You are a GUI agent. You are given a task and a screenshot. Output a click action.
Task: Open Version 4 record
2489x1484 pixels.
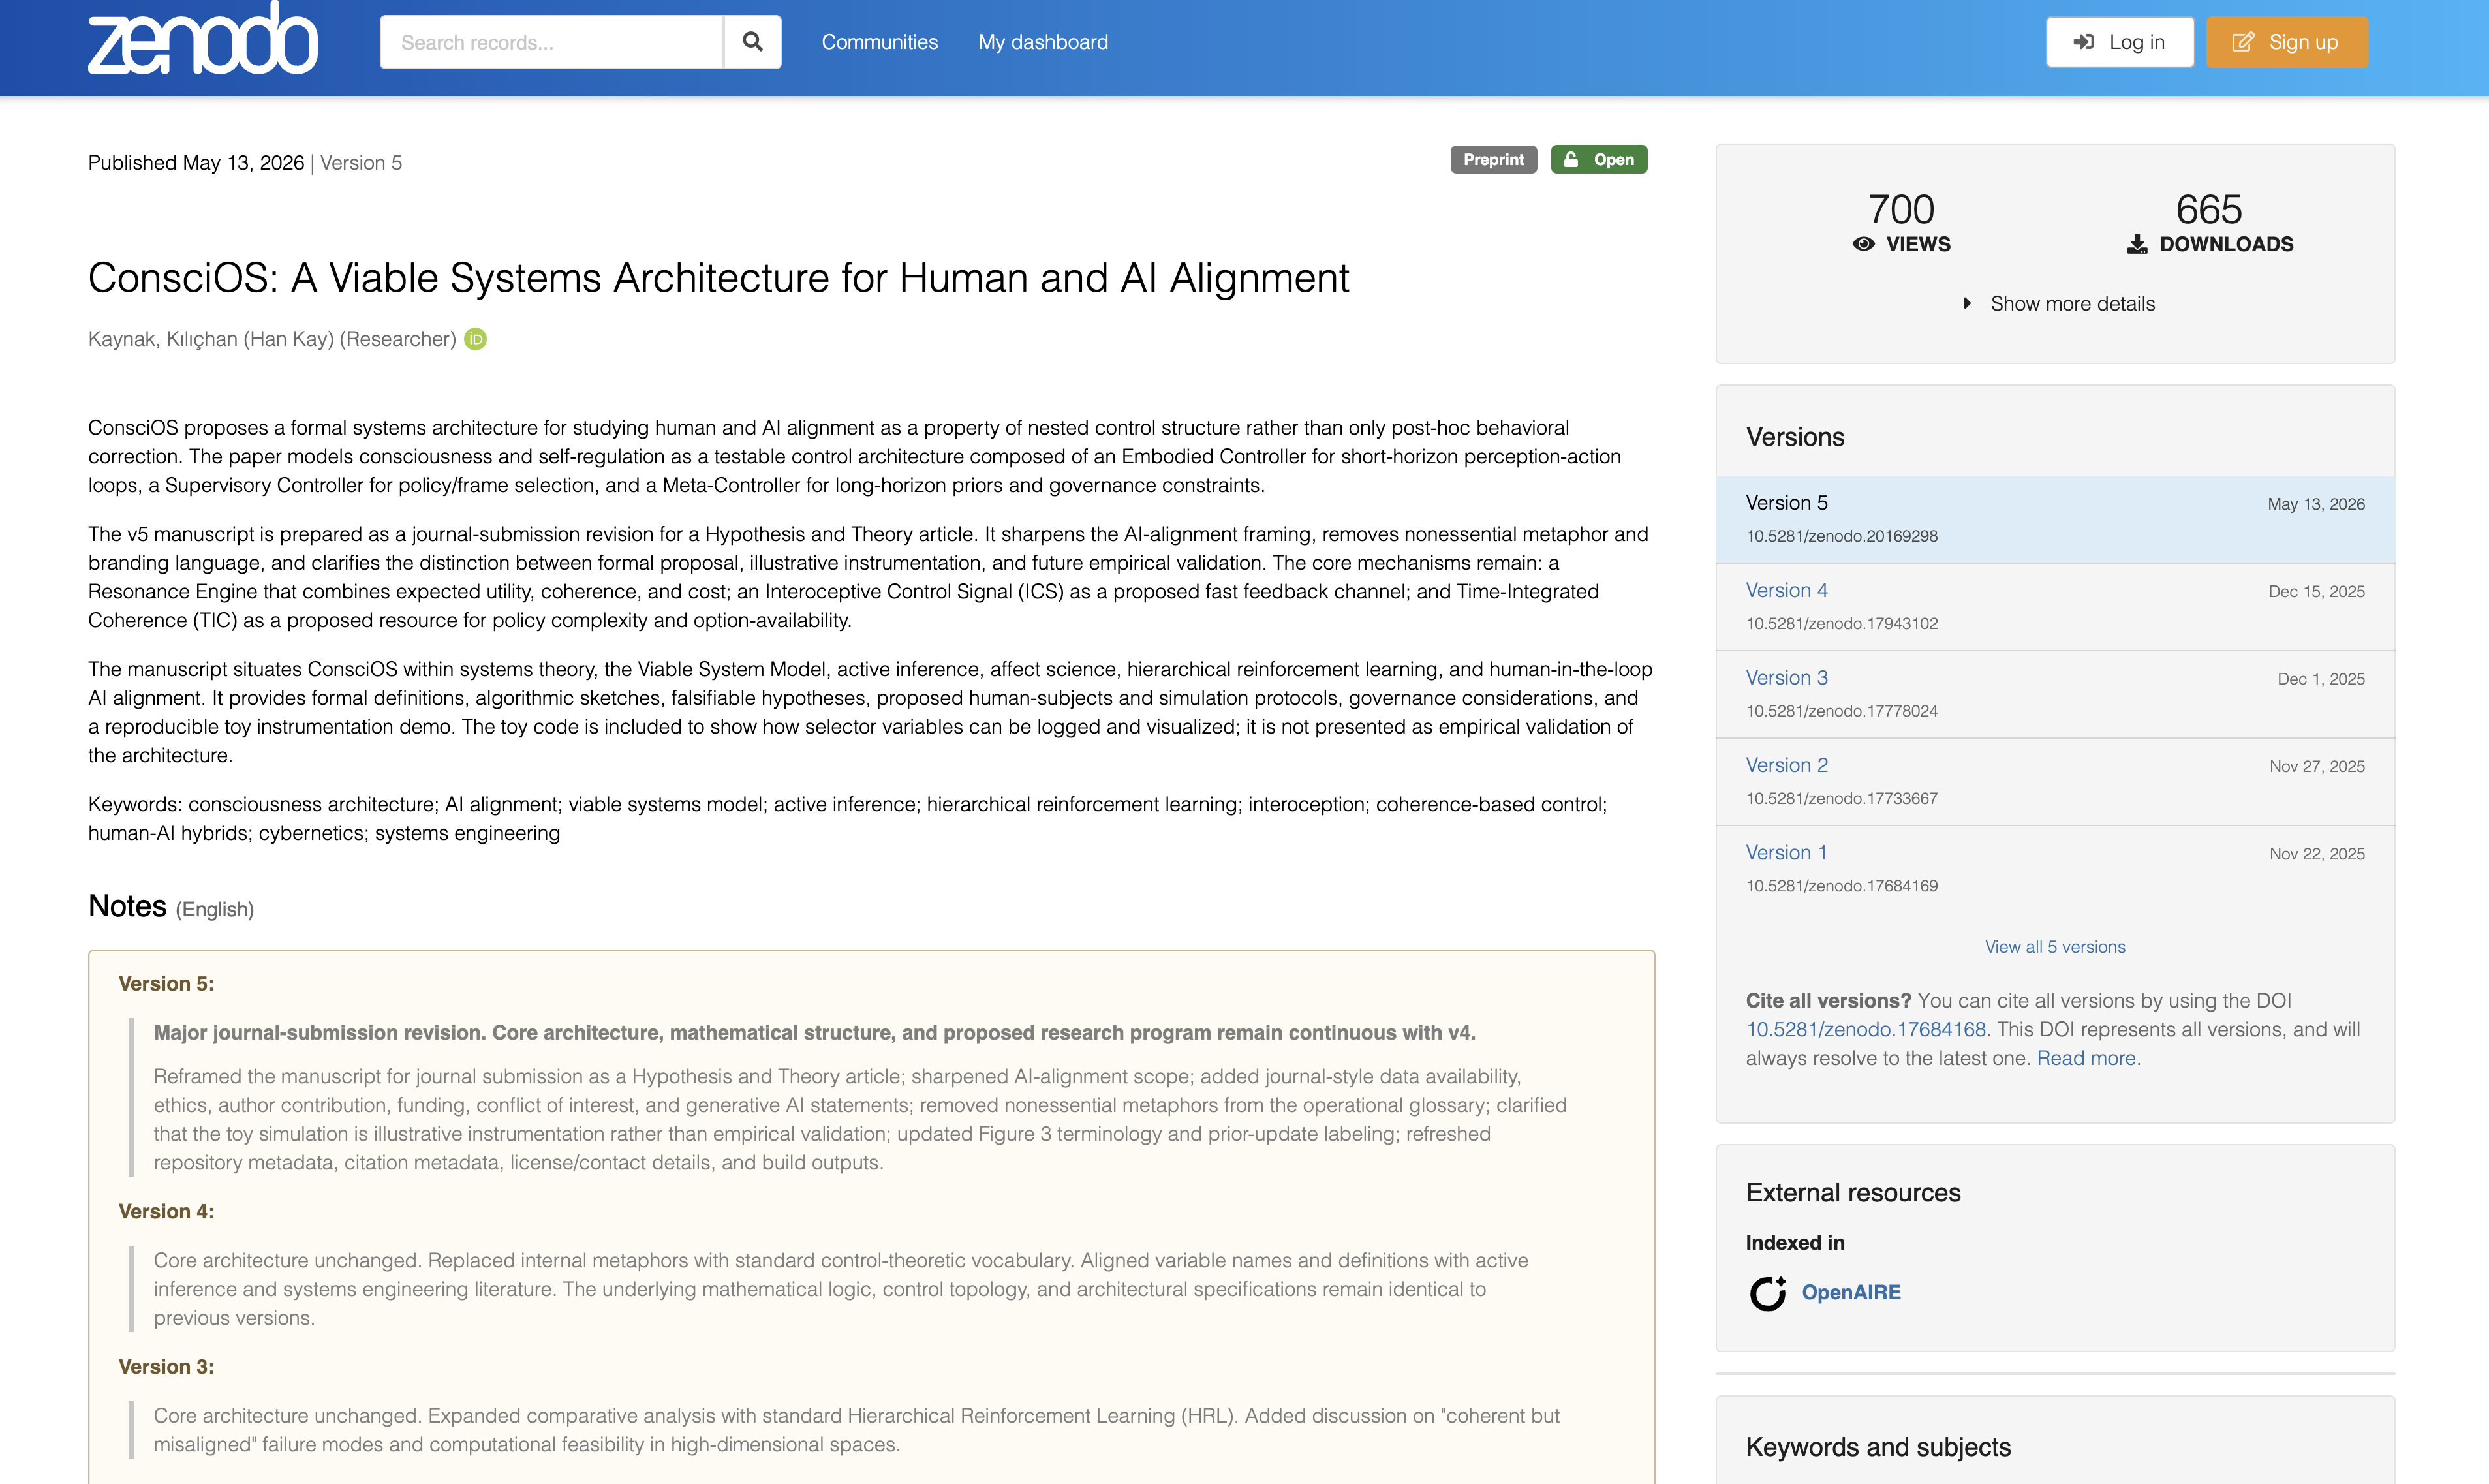pos(1786,590)
